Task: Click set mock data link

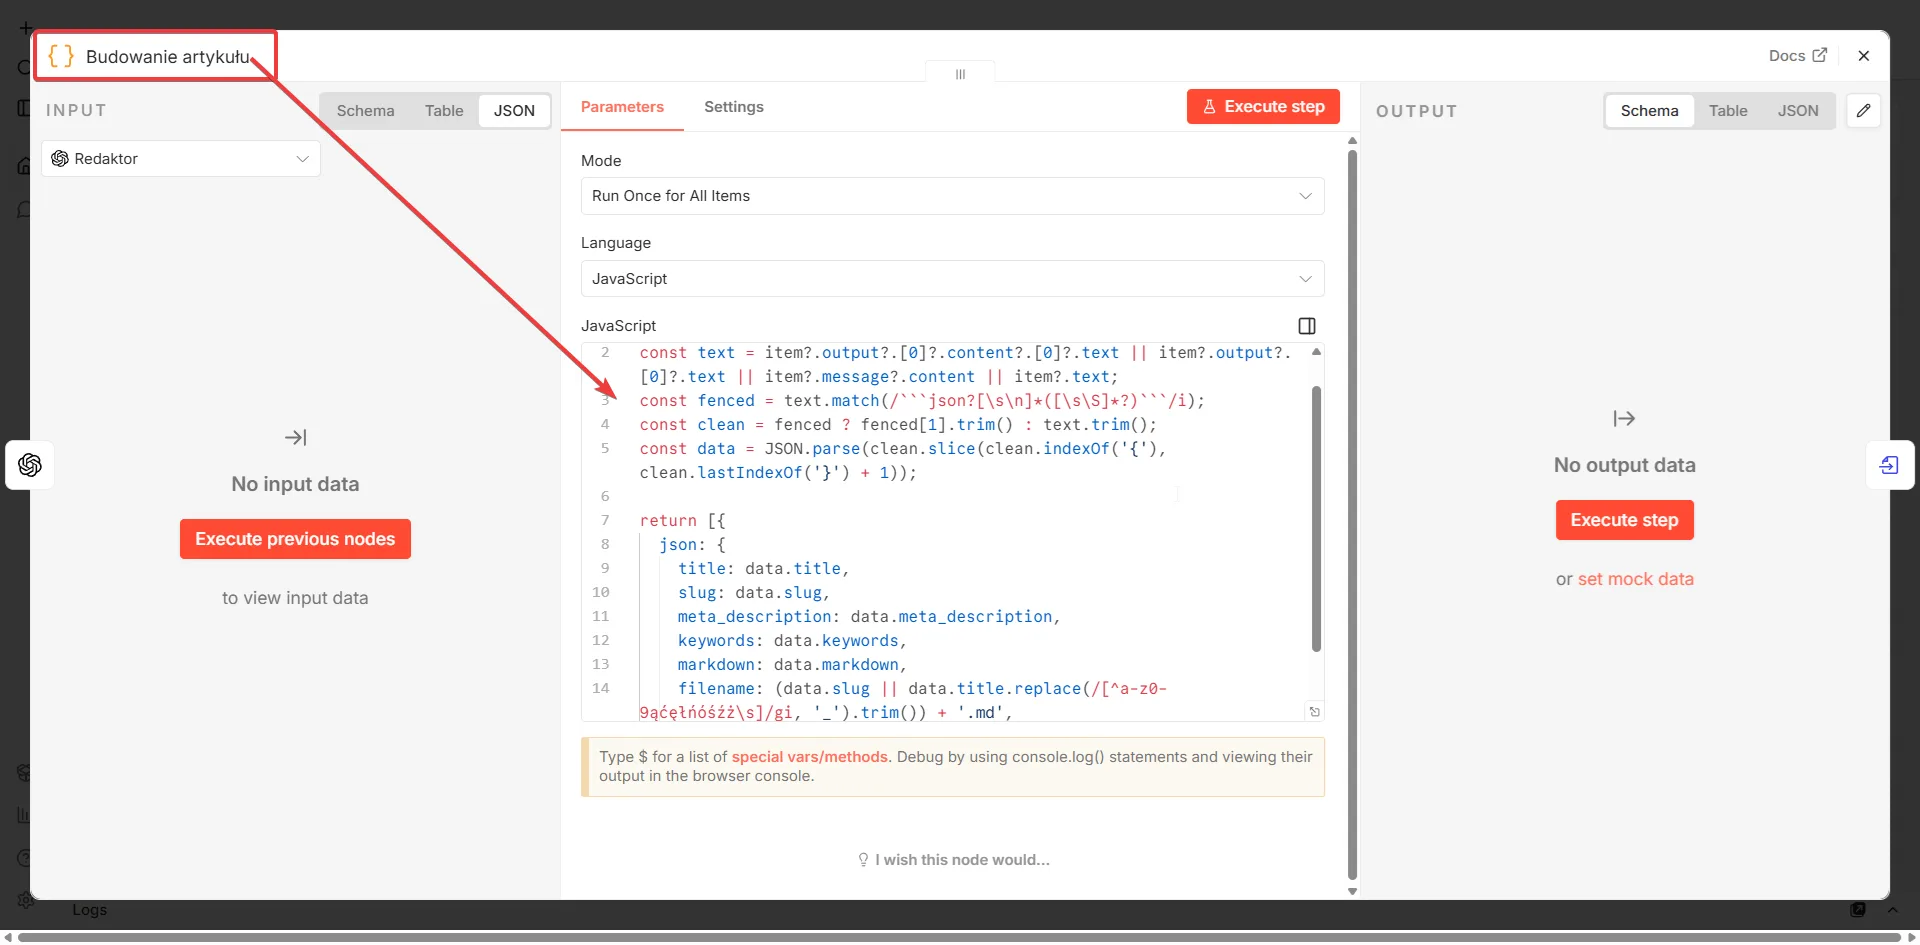Action: click(1635, 579)
